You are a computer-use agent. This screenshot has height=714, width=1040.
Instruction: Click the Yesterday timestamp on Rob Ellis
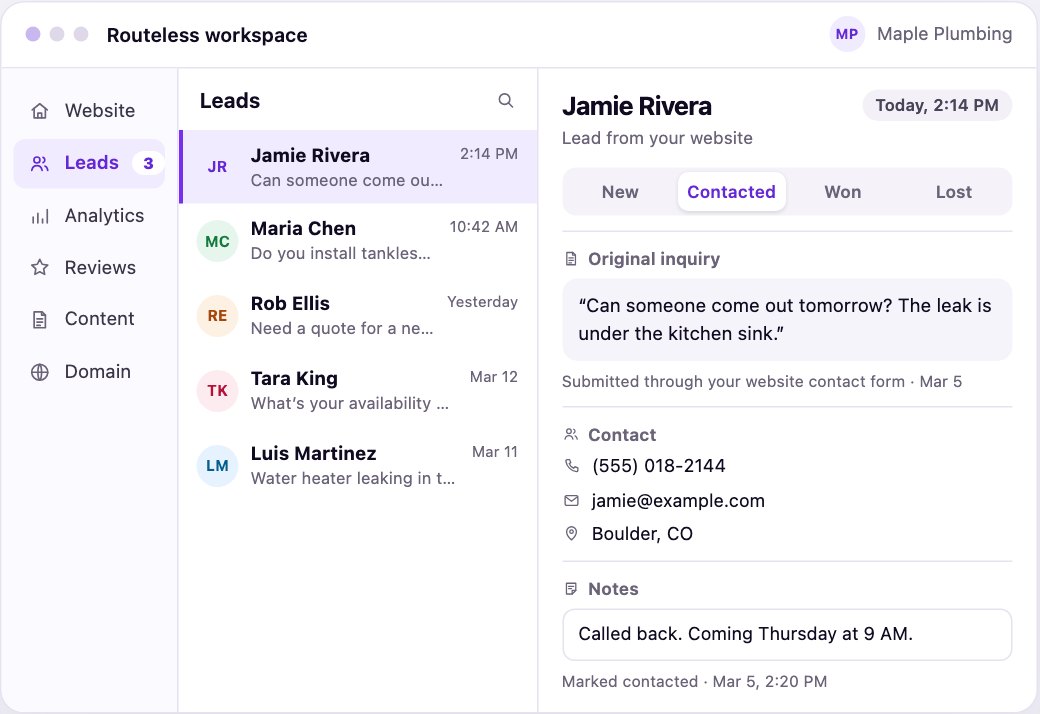click(x=482, y=302)
